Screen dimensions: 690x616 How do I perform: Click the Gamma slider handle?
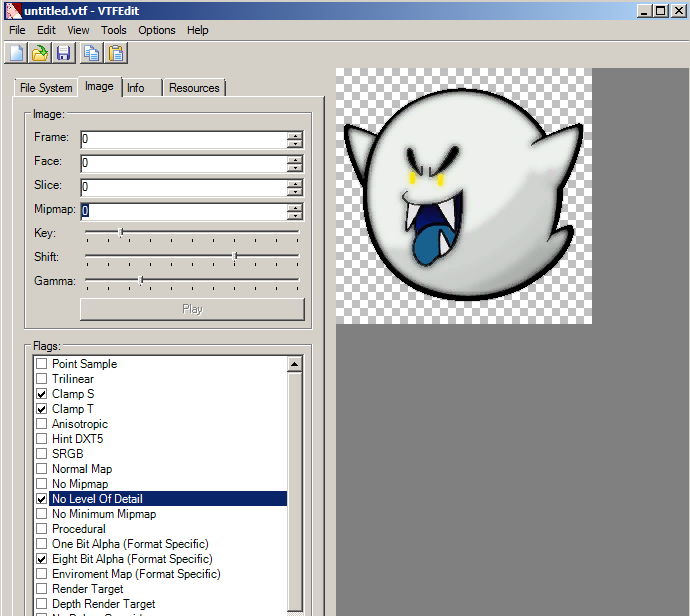coord(141,280)
